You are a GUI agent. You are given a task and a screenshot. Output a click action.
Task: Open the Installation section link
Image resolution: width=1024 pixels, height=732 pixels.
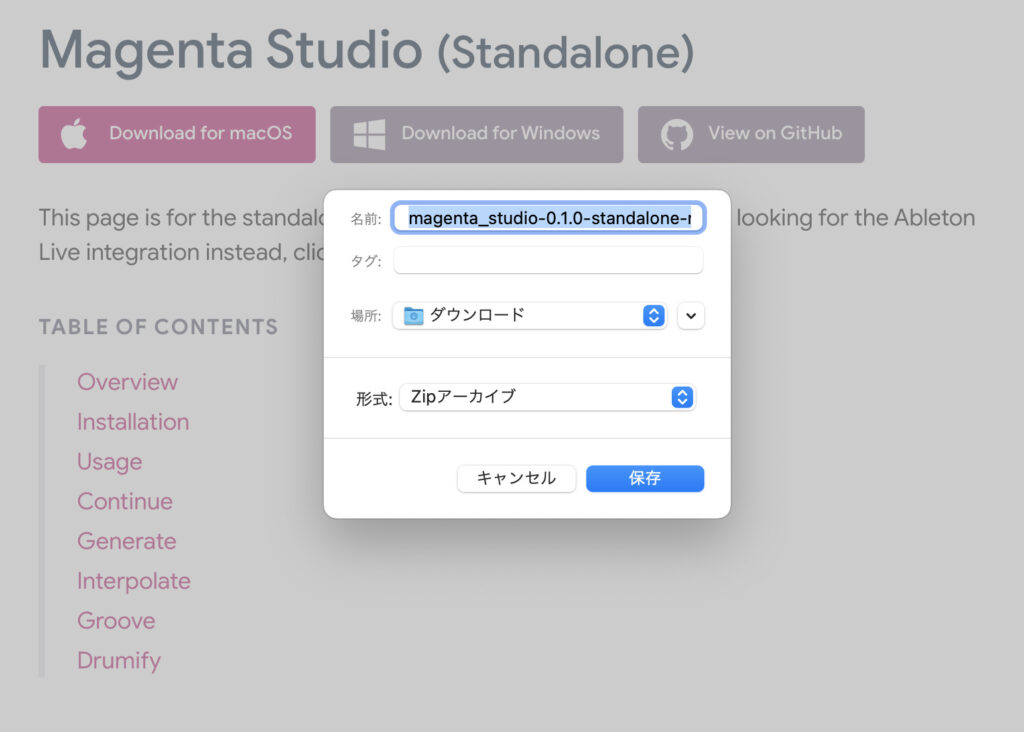click(133, 422)
